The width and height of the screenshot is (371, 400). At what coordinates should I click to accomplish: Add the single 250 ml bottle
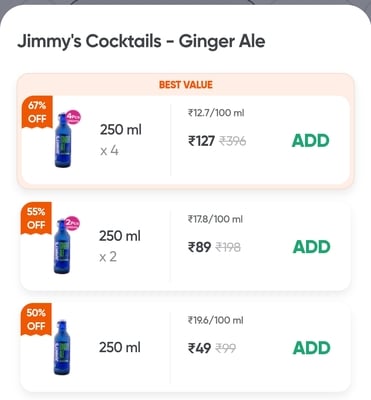point(312,348)
